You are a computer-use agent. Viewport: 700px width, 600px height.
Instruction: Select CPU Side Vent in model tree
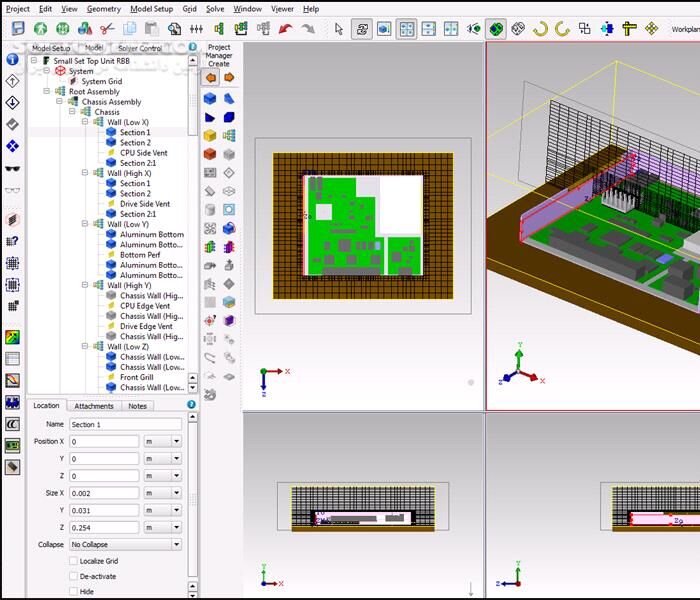click(x=145, y=153)
